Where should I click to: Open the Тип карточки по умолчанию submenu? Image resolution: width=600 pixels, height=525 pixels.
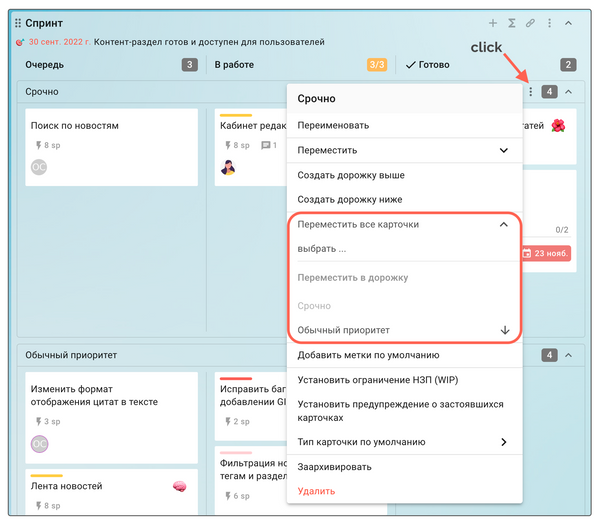[404, 442]
